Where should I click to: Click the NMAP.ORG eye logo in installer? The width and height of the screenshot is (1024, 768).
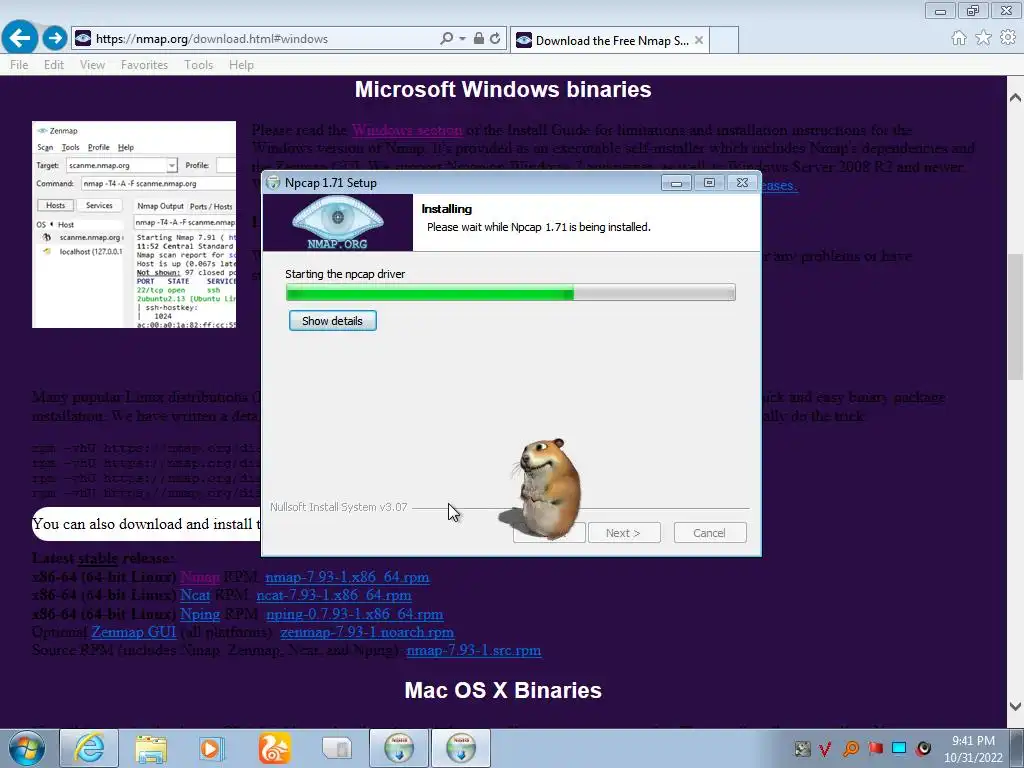coord(338,222)
